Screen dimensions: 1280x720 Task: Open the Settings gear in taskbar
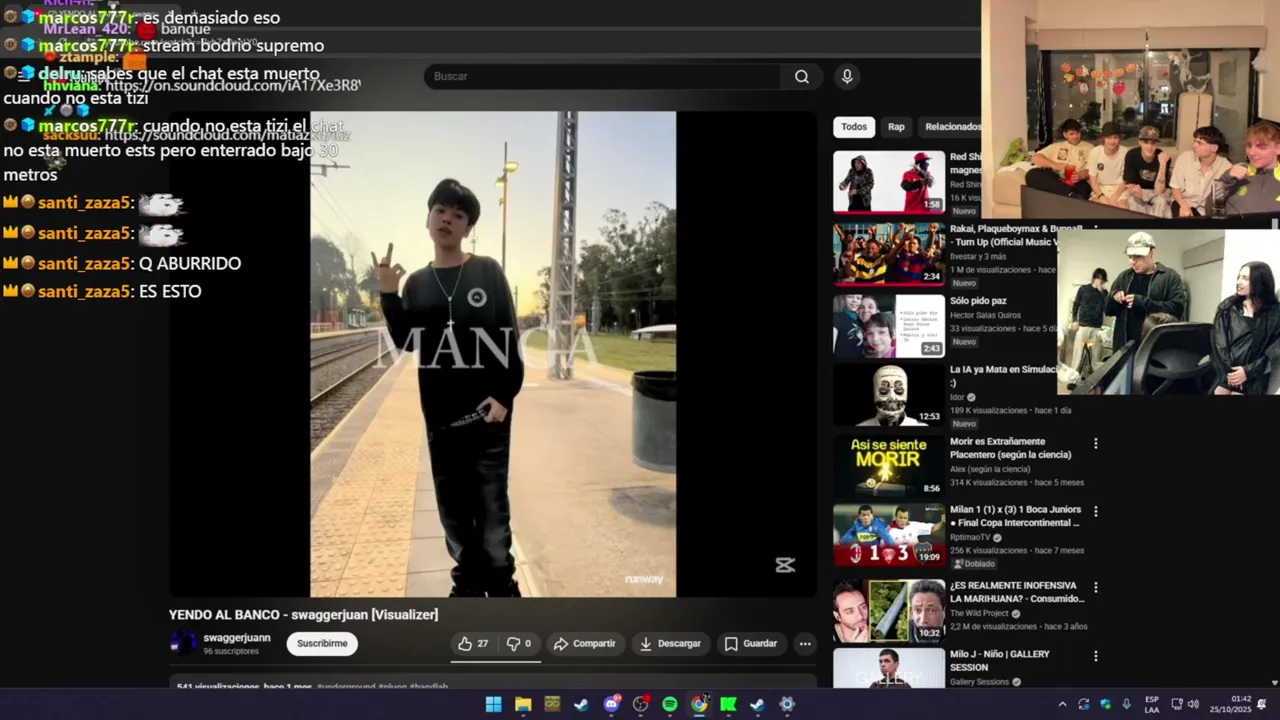point(787,704)
